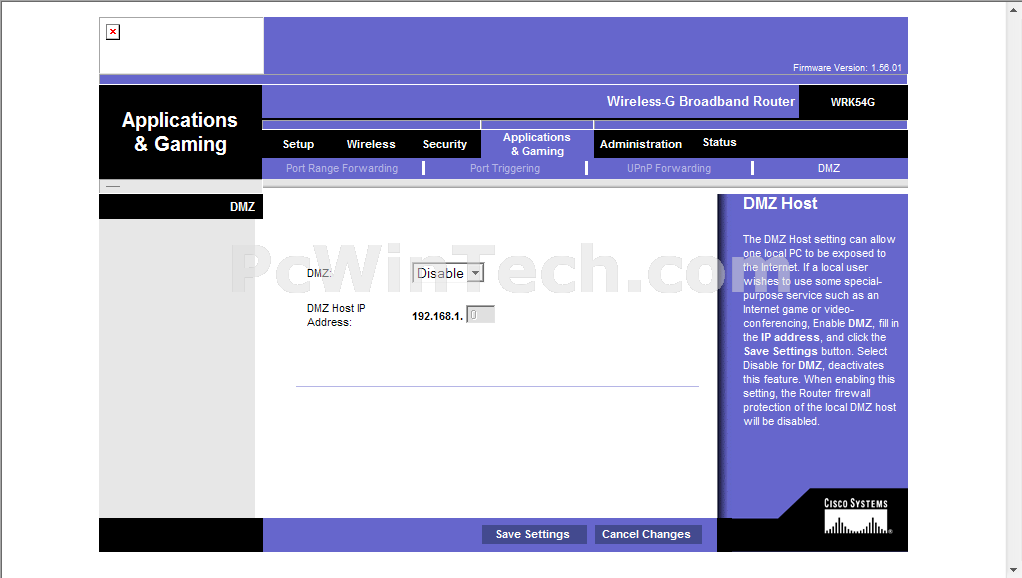Viewport: 1022px width, 578px height.
Task: Click the Firmware Version: 1.56.01 text
Action: 847,68
